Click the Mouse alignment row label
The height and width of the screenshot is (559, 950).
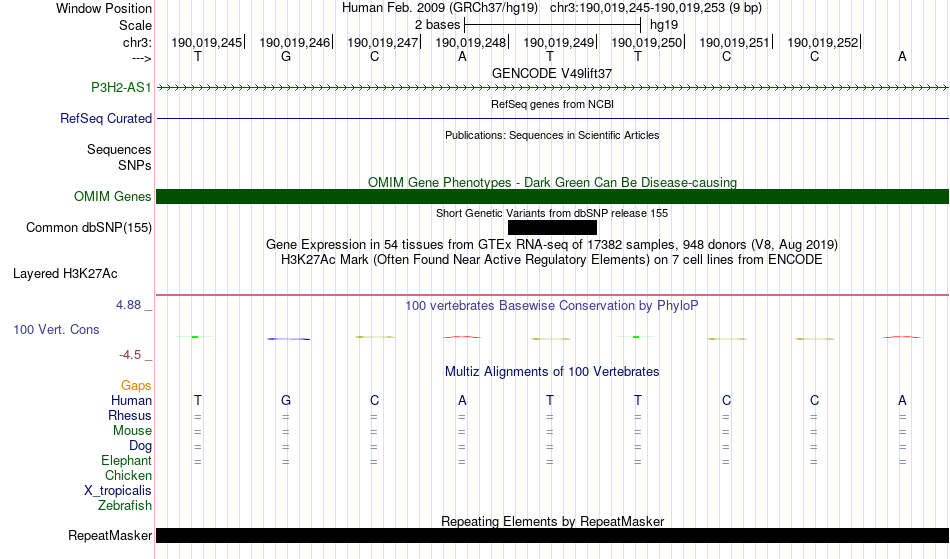(x=132, y=431)
